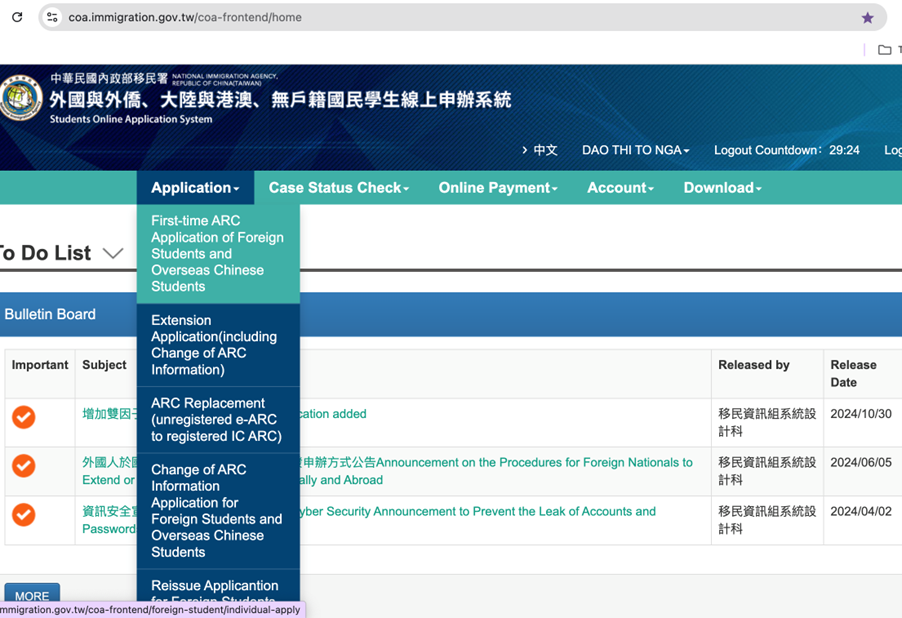
Task: Open site information icon in address bar
Action: [x=52, y=17]
